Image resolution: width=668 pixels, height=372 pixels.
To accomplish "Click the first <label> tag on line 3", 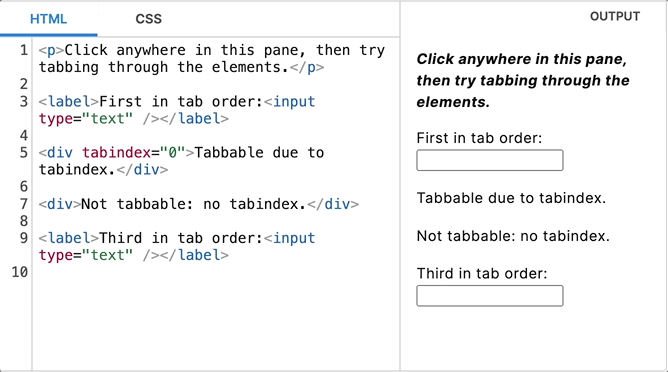I will 69,101.
